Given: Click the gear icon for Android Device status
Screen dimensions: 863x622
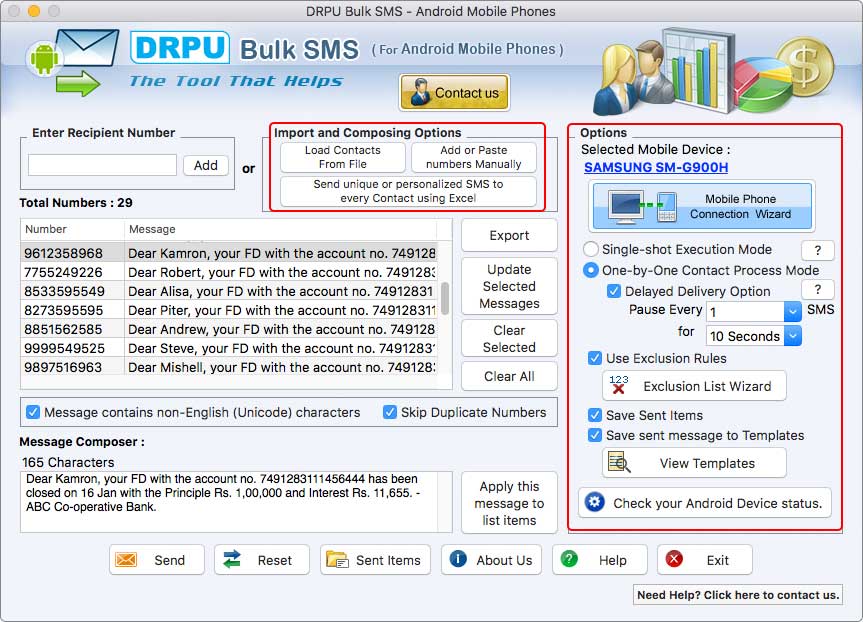Looking at the screenshot, I should tap(594, 502).
